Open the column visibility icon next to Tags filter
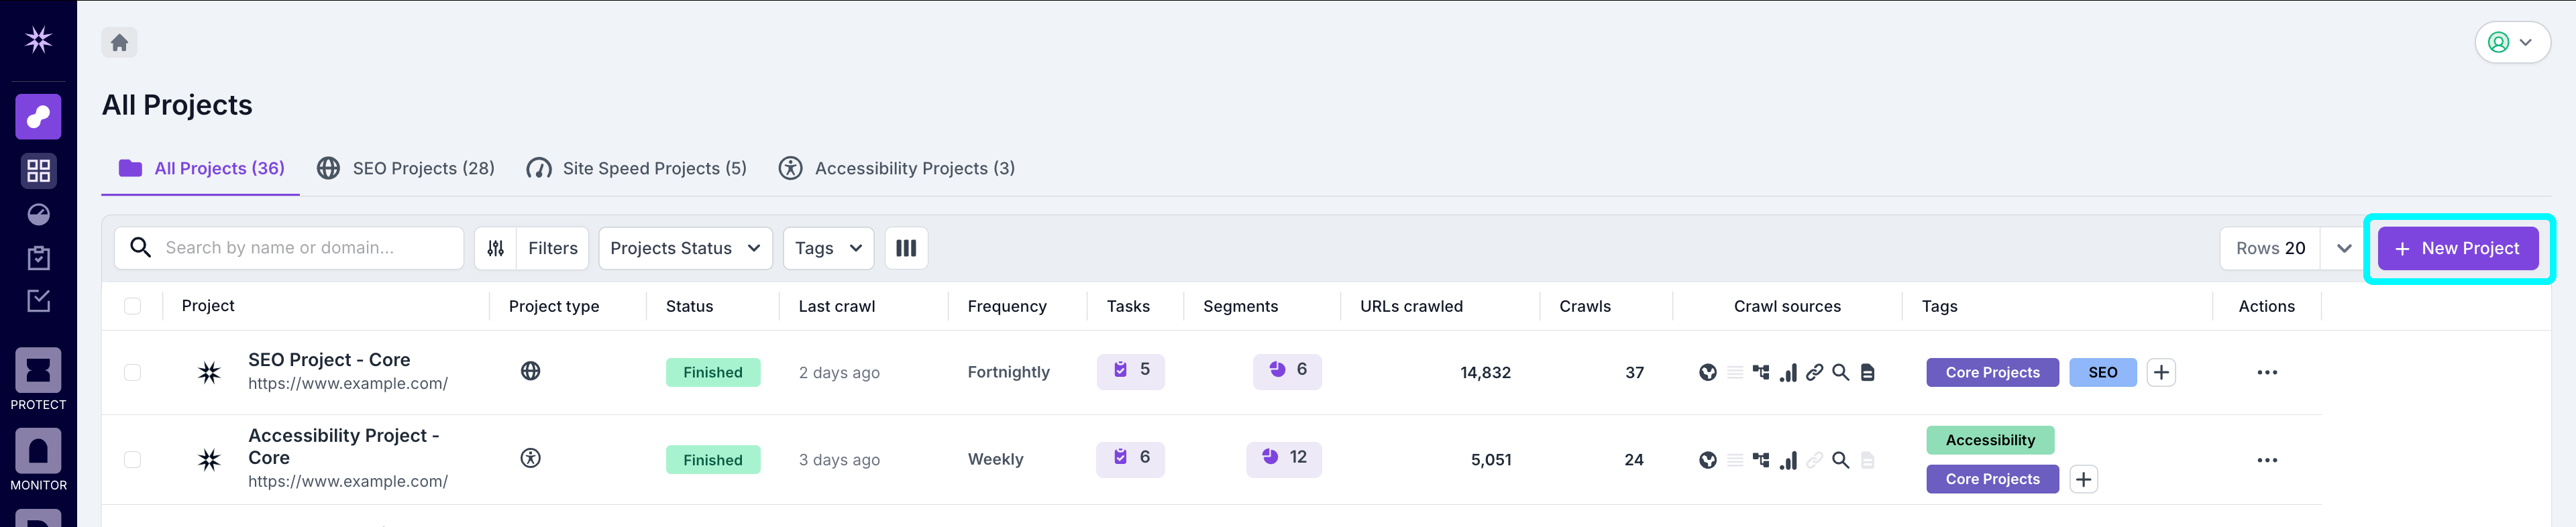The height and width of the screenshot is (527, 2576). (906, 248)
